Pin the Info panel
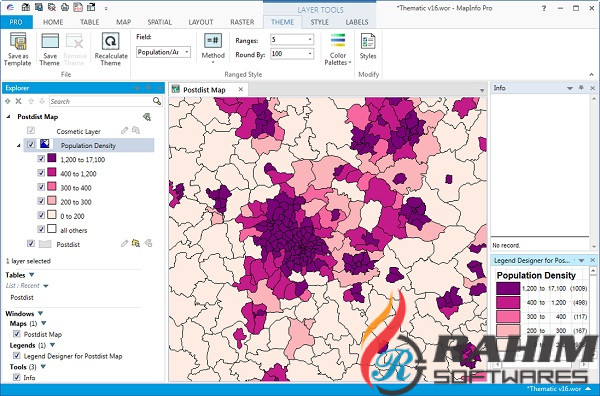The height and width of the screenshot is (396, 600). [x=581, y=88]
